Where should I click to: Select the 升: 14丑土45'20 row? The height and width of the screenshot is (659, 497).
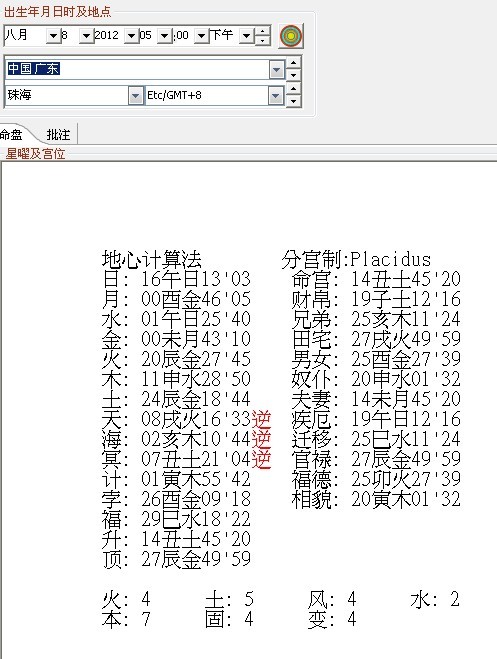[176, 539]
